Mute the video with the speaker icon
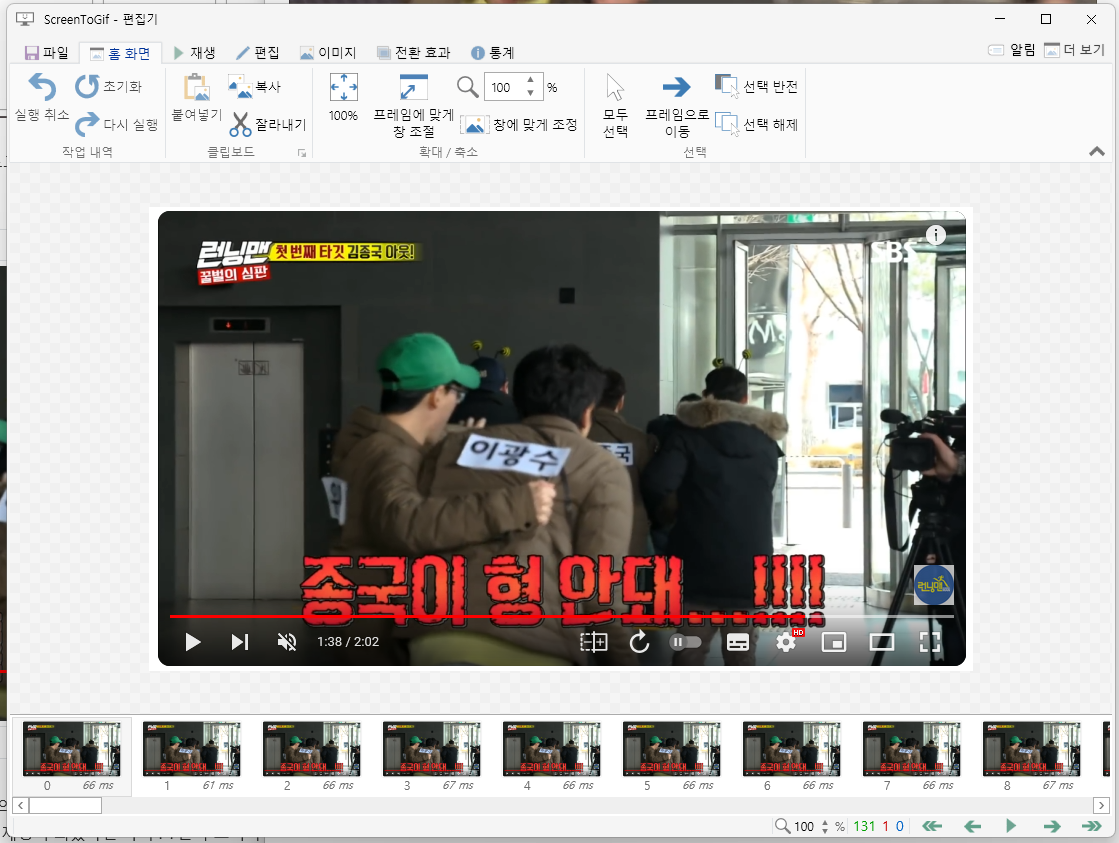Image resolution: width=1119 pixels, height=843 pixels. (x=287, y=642)
